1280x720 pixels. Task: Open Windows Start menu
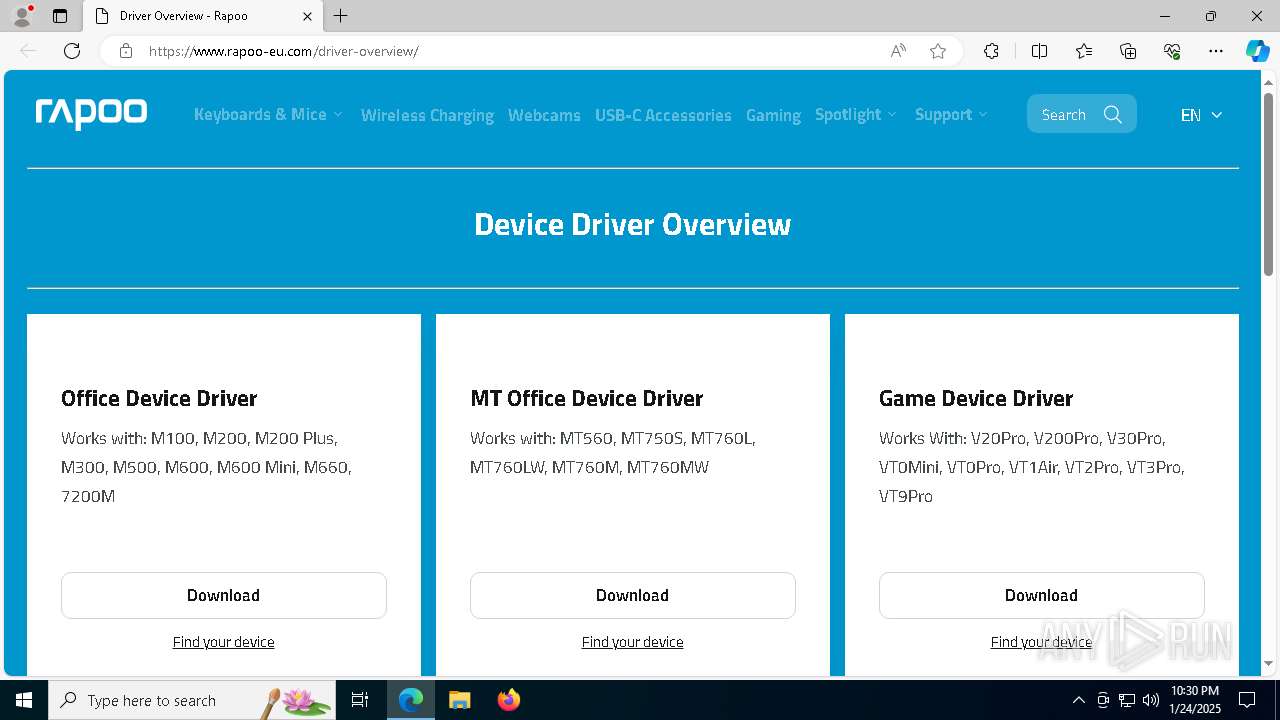pyautogui.click(x=24, y=700)
